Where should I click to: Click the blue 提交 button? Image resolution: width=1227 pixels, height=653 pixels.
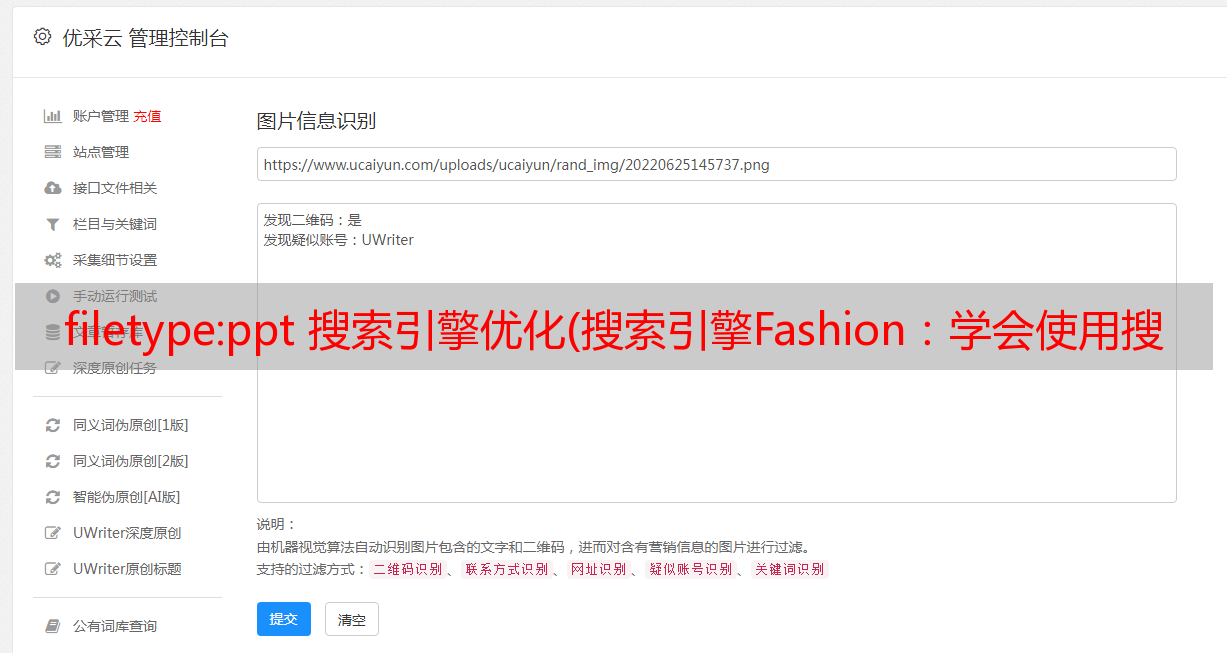click(x=284, y=619)
